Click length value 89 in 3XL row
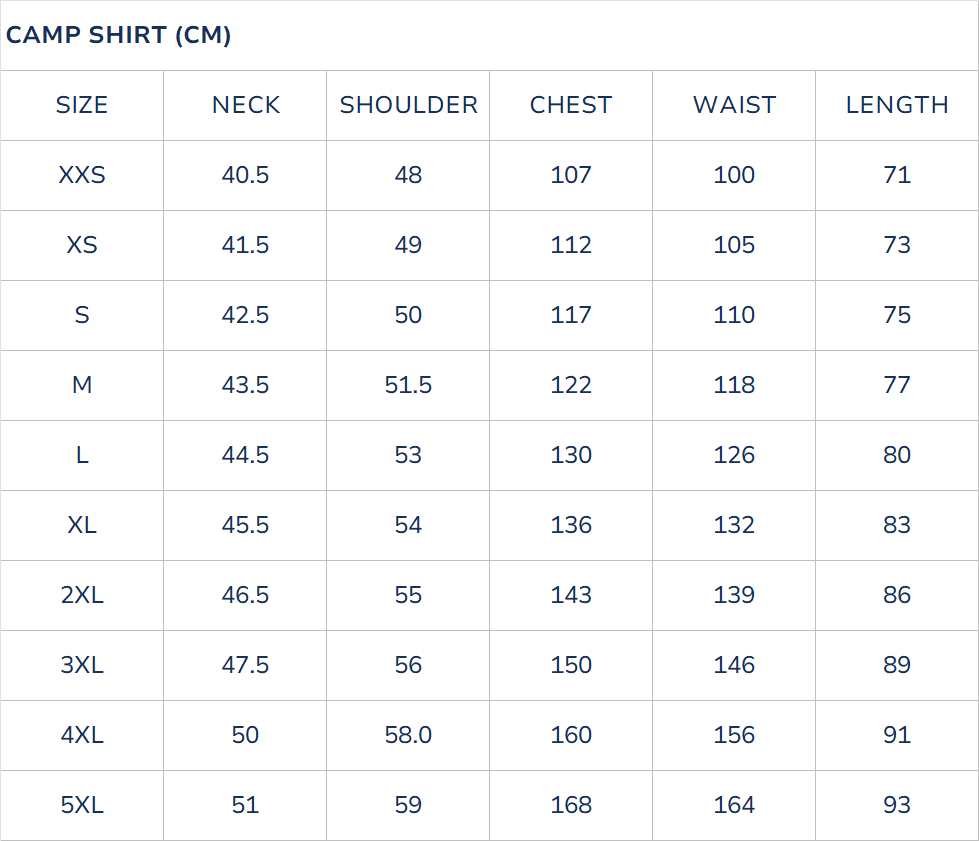 click(897, 665)
